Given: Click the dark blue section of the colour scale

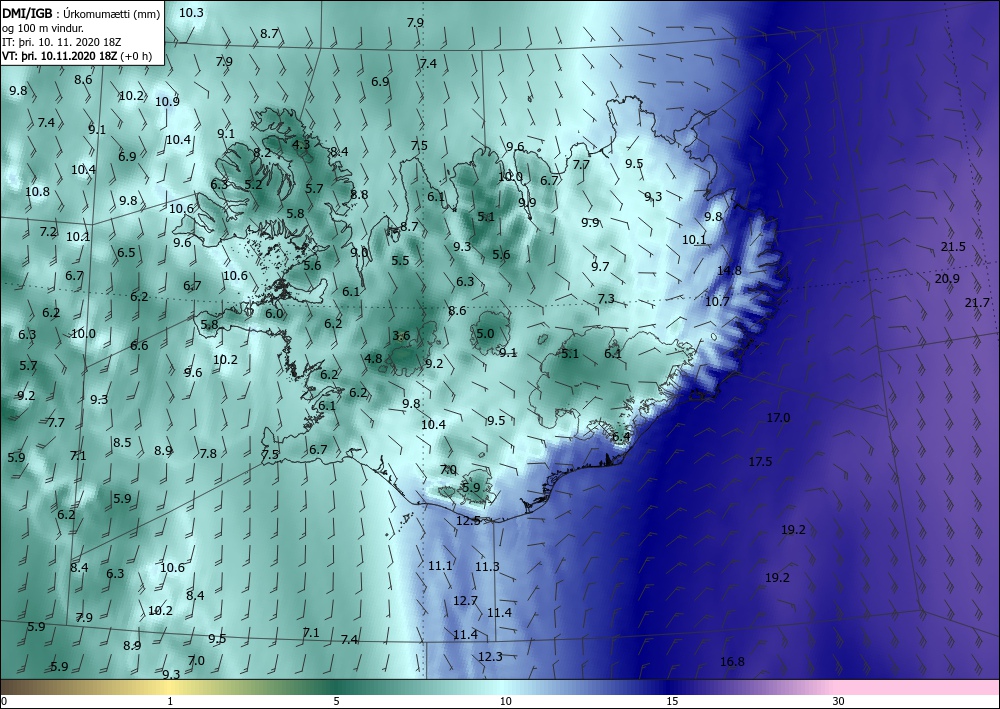Looking at the screenshot, I should (x=670, y=687).
